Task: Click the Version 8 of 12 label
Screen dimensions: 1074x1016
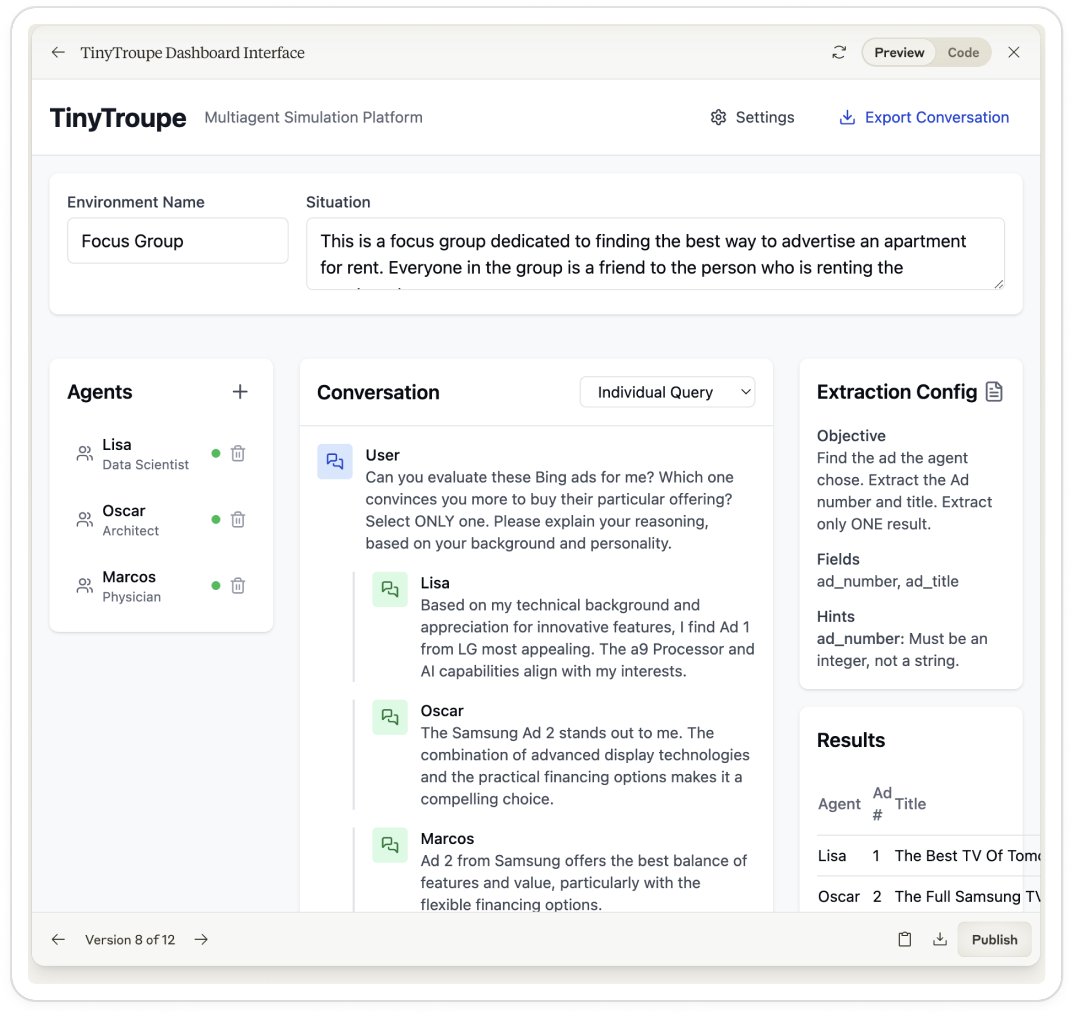Action: [x=130, y=939]
